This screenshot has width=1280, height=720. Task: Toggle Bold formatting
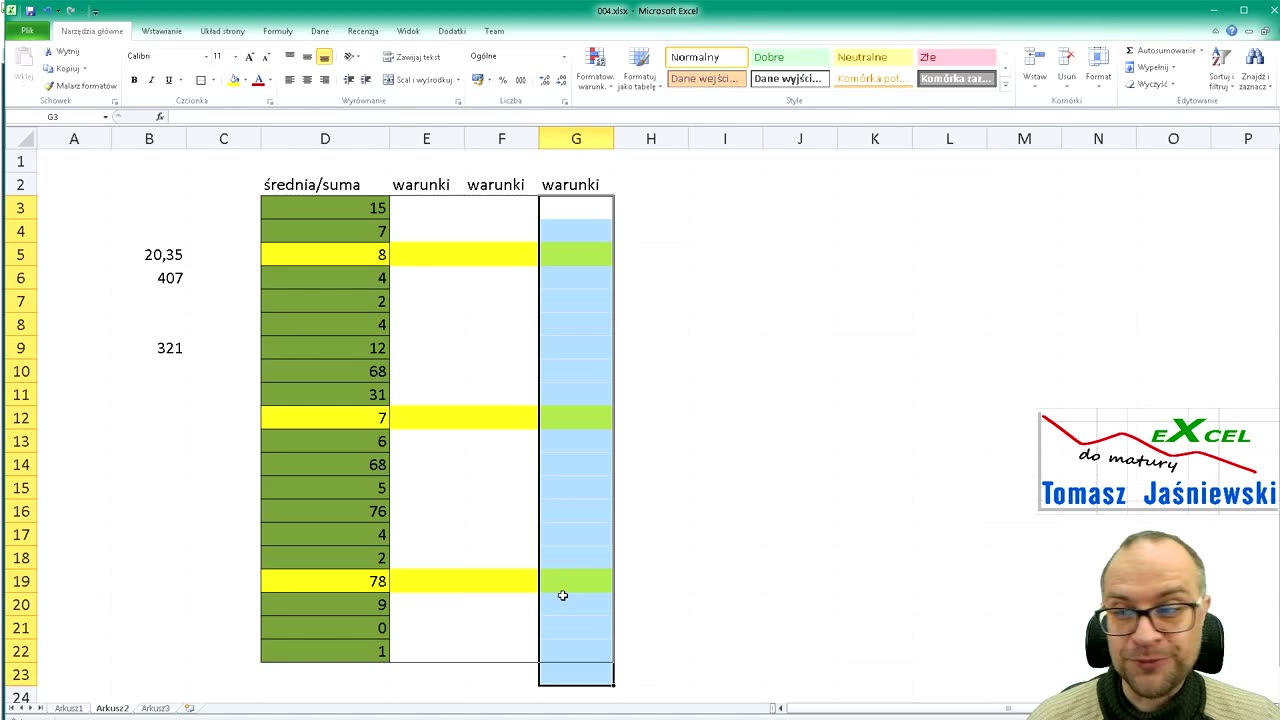134,80
